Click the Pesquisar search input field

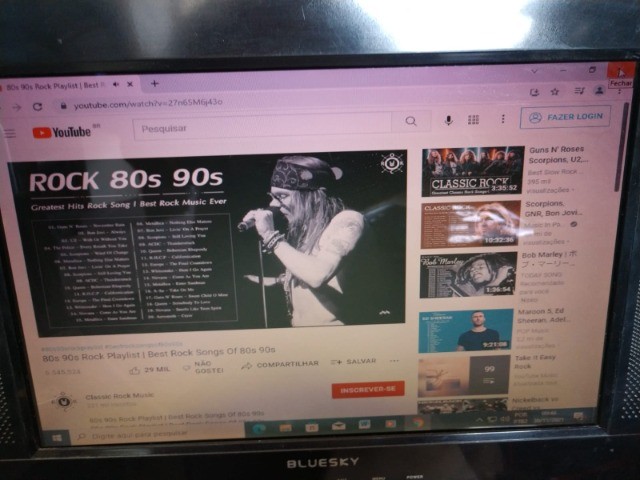tap(262, 127)
